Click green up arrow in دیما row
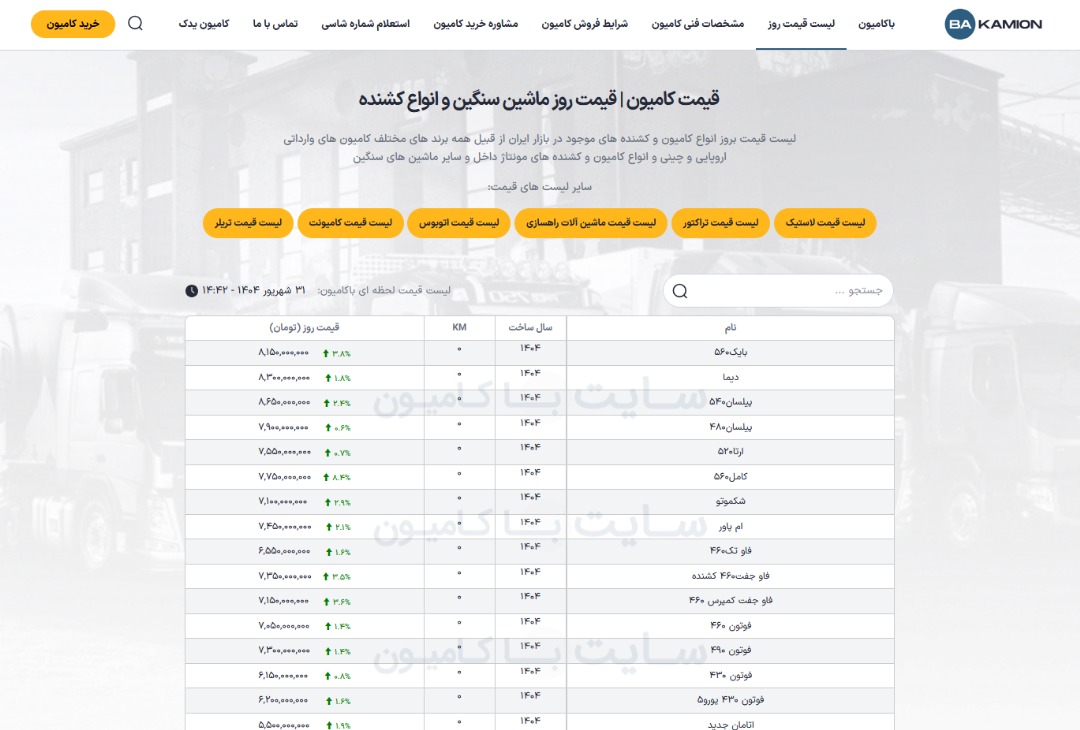 pyautogui.click(x=326, y=378)
